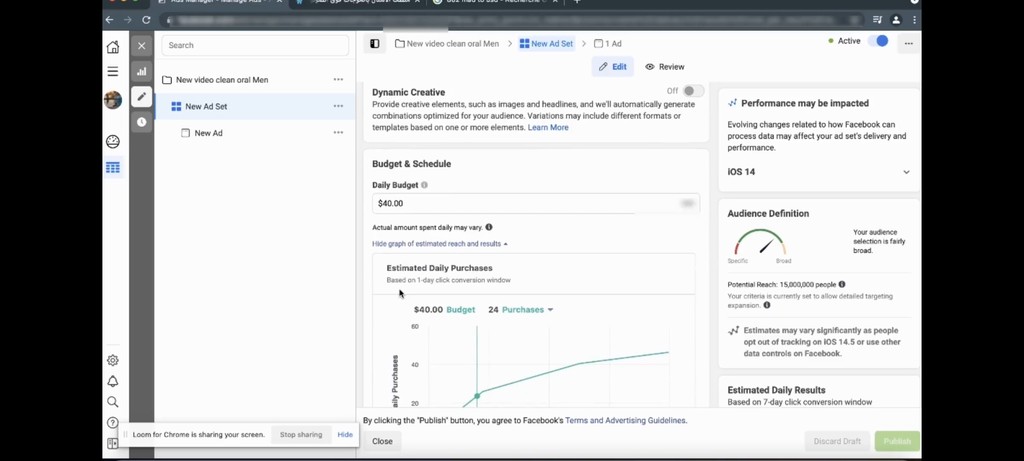The width and height of the screenshot is (1024, 461).
Task: Open the browser profile icon
Action: pyautogui.click(x=896, y=20)
